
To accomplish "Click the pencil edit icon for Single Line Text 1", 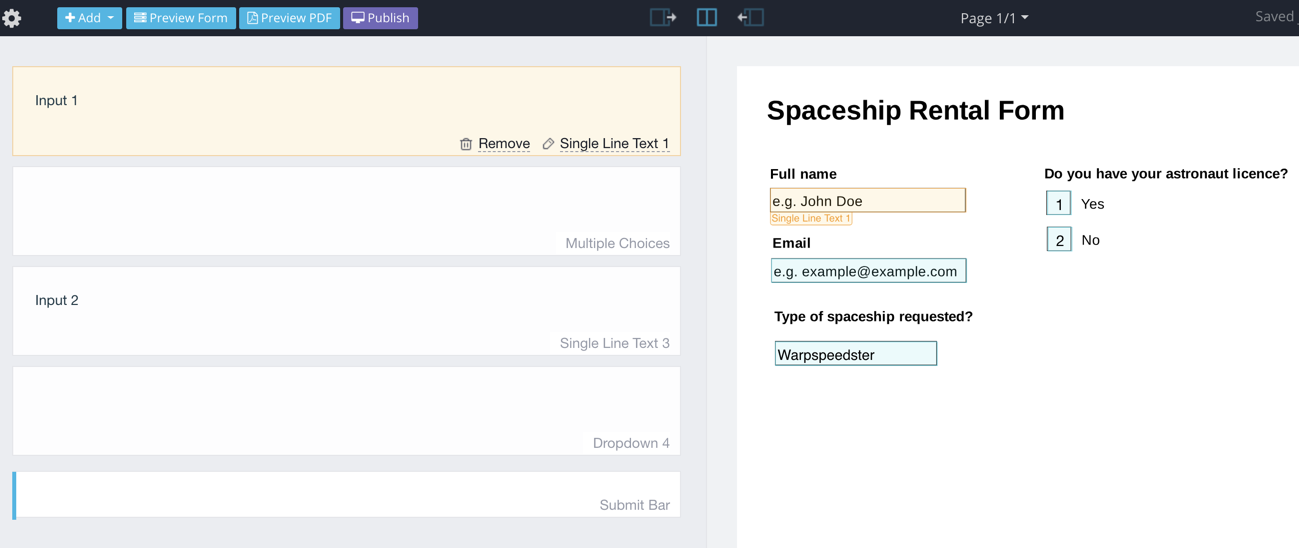I will (548, 144).
